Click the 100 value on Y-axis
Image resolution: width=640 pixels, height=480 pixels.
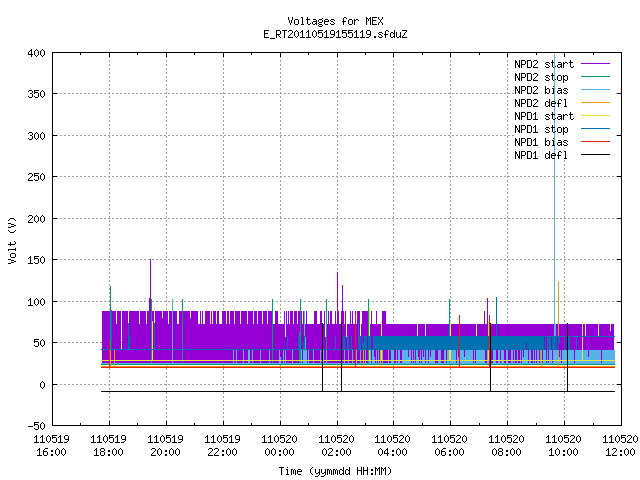(36, 302)
